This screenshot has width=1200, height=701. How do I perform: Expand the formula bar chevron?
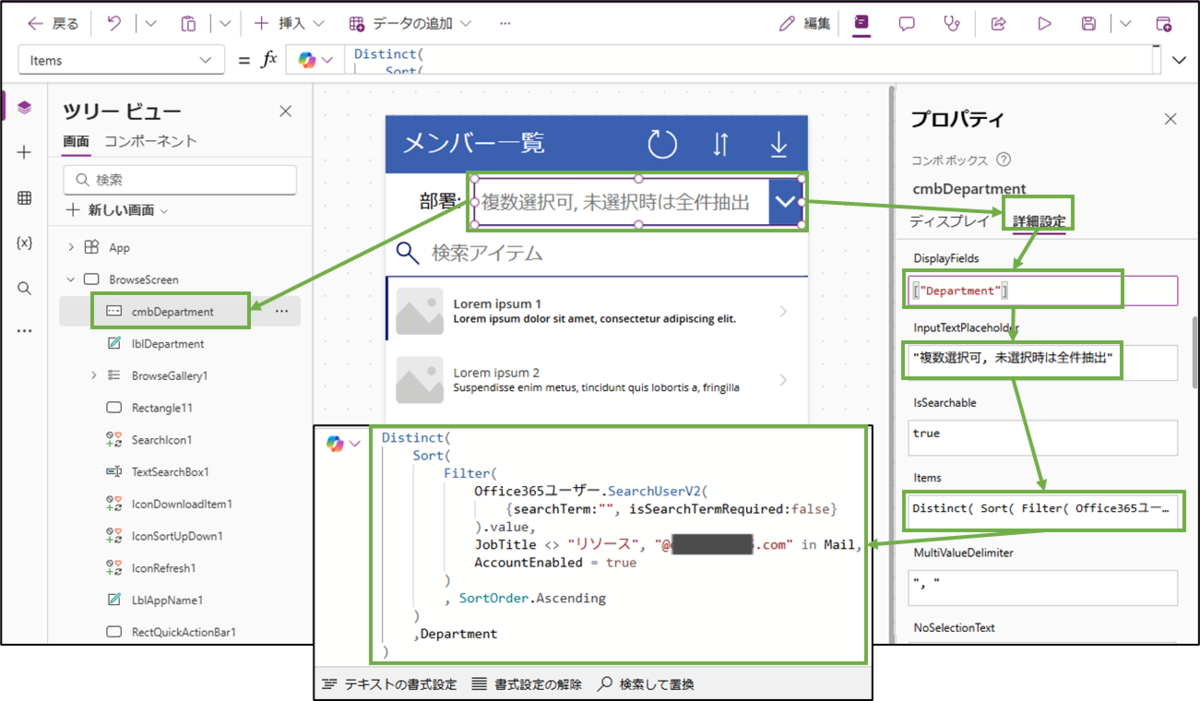1178,60
